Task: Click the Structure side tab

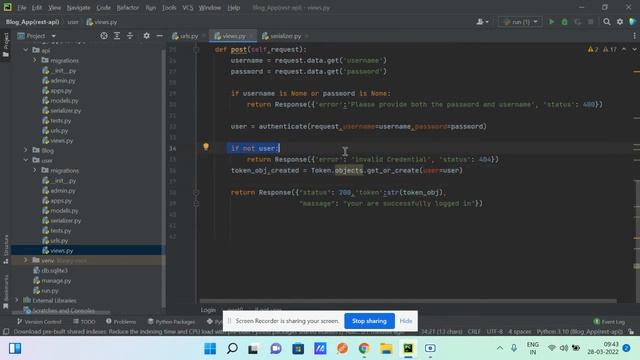Action: 6,249
